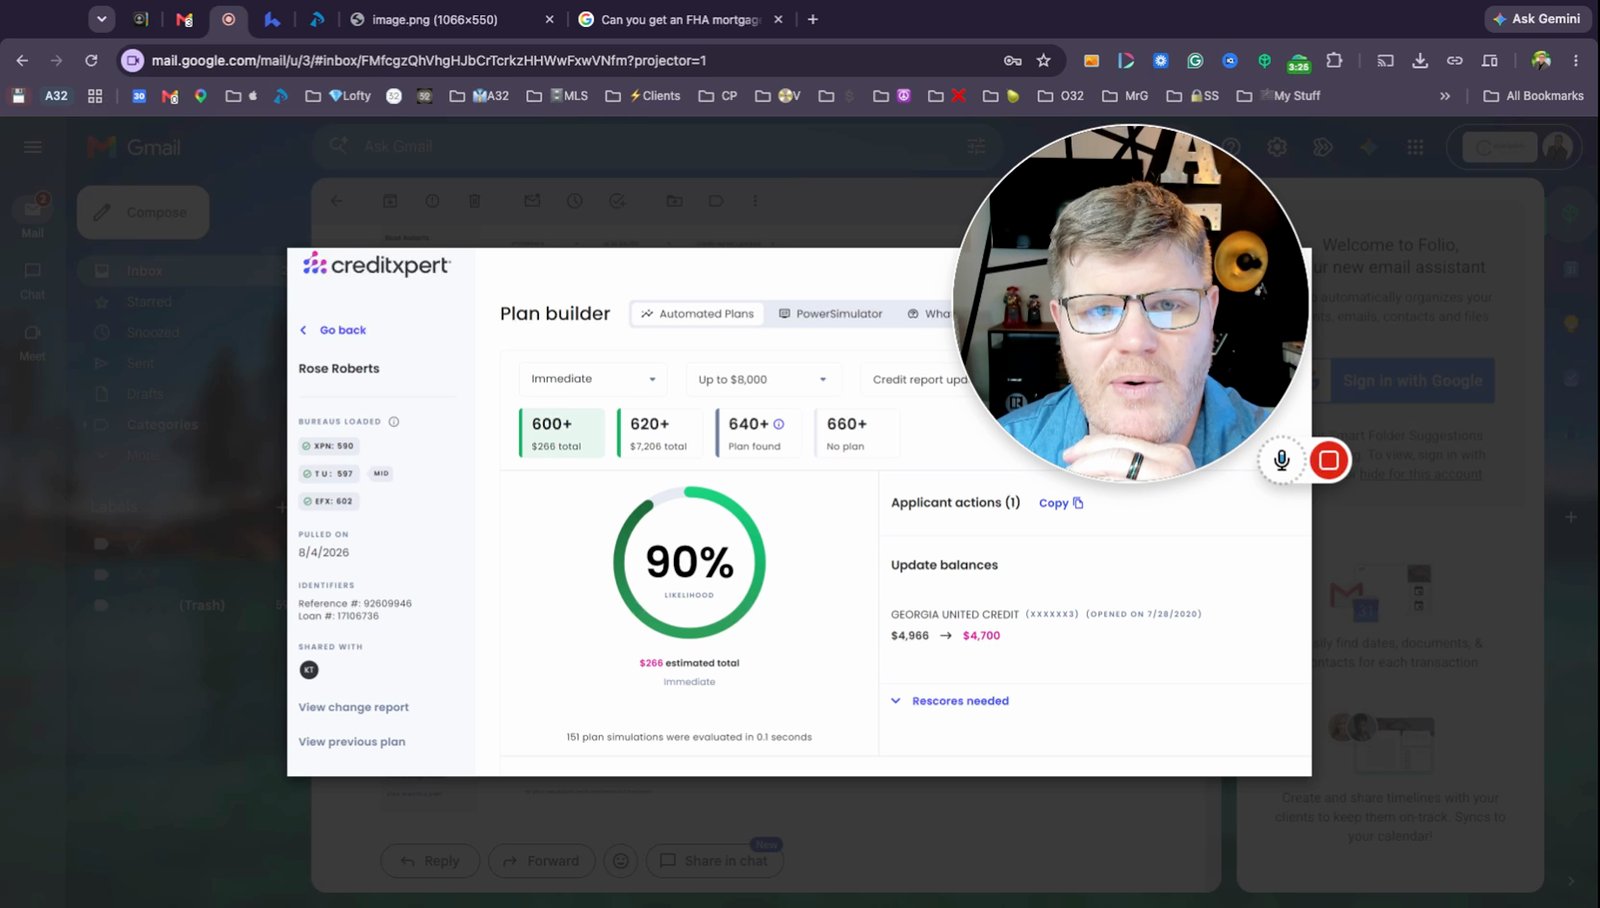The image size is (1600, 908).
Task: Open a new browser tab
Action: pos(813,19)
